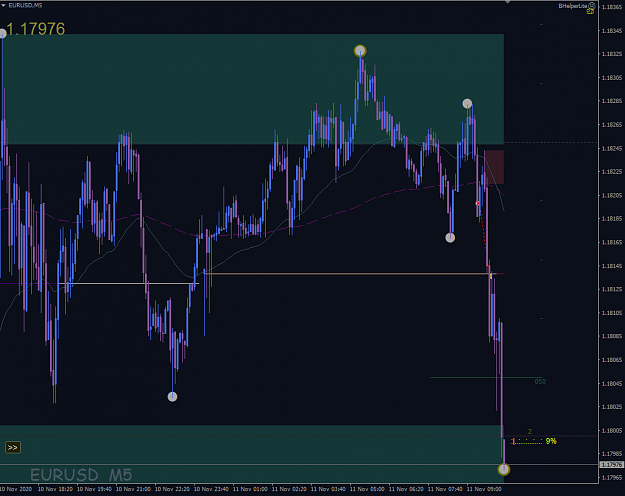
Task: Click the 1.18245 price scale label
Action: pos(612,148)
